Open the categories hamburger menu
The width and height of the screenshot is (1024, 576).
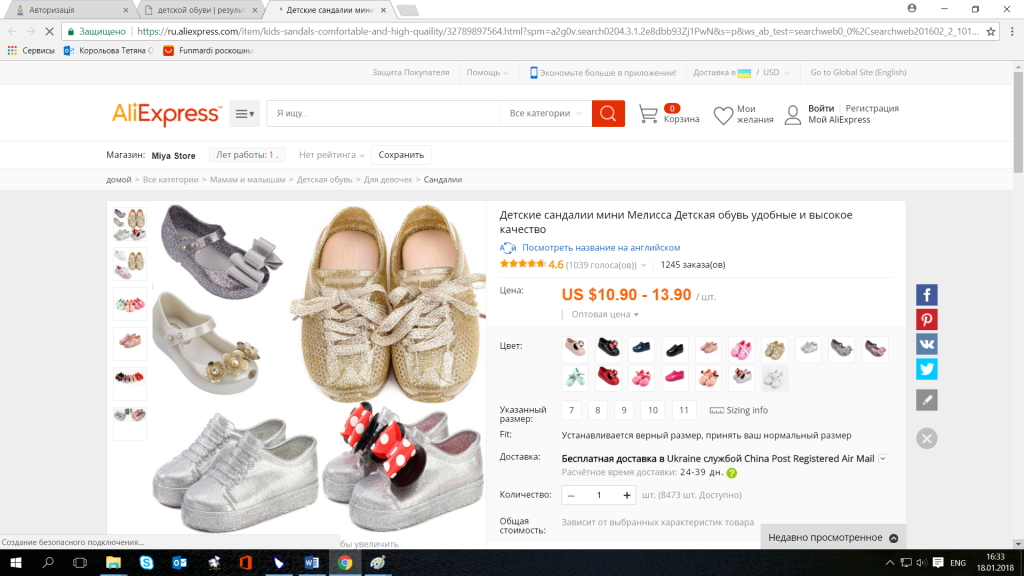(244, 114)
